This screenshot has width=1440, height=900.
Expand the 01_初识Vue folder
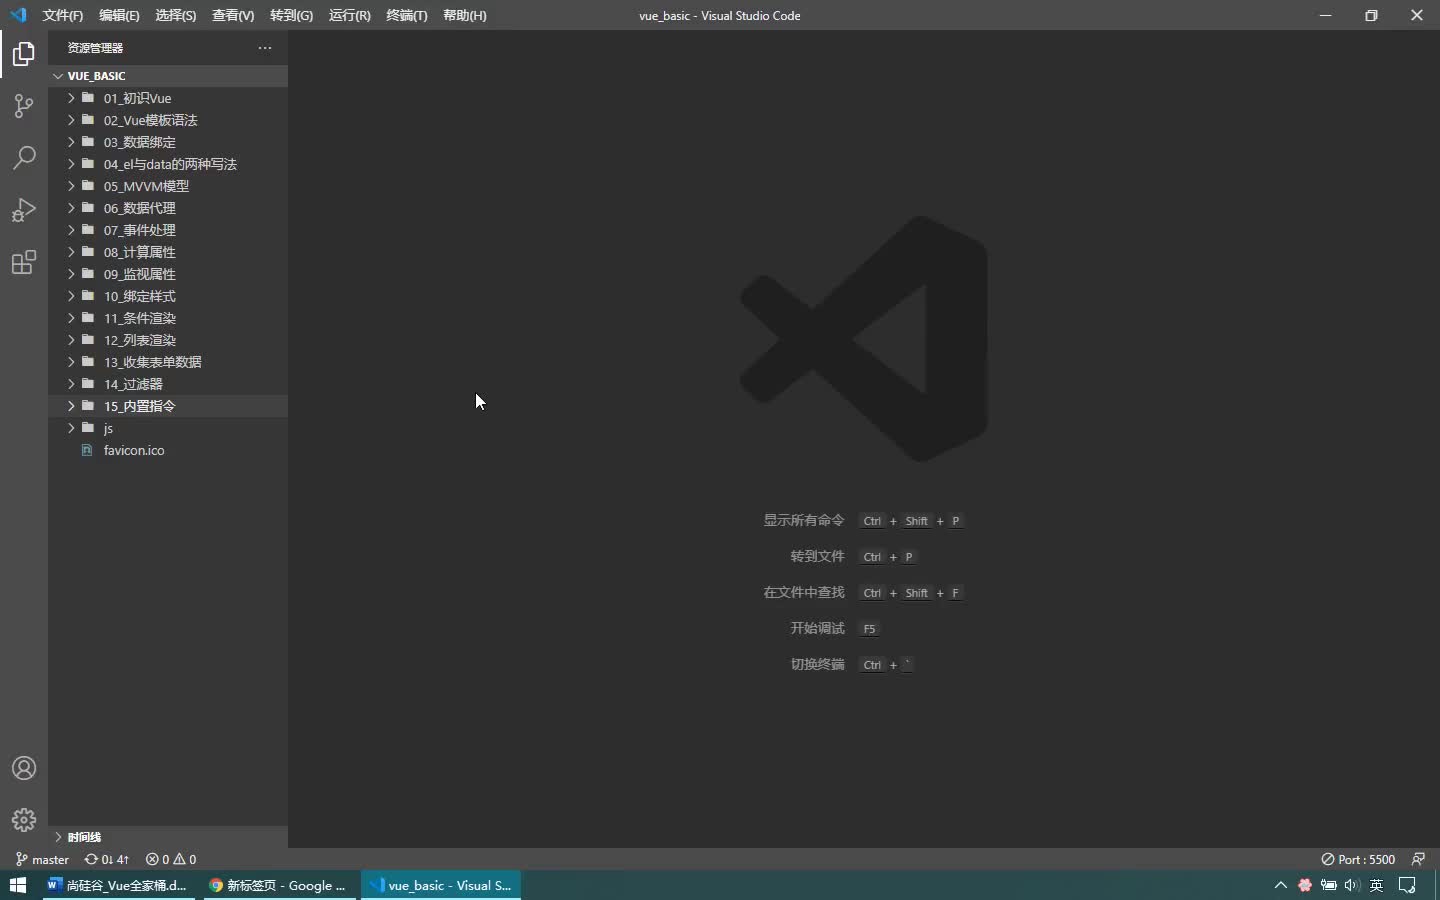(168, 98)
